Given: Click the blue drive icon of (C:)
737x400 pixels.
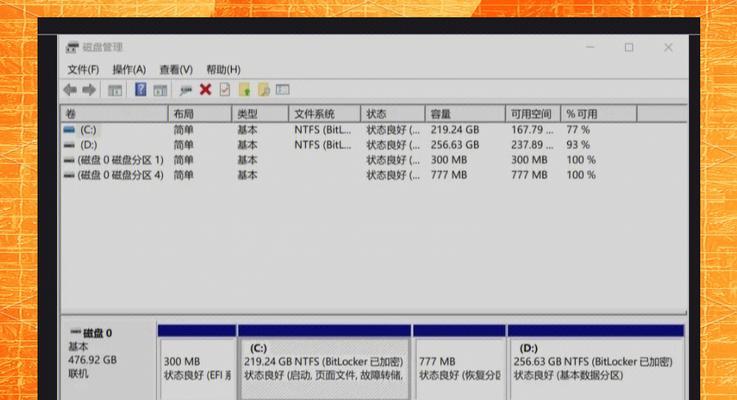Looking at the screenshot, I should point(69,130).
